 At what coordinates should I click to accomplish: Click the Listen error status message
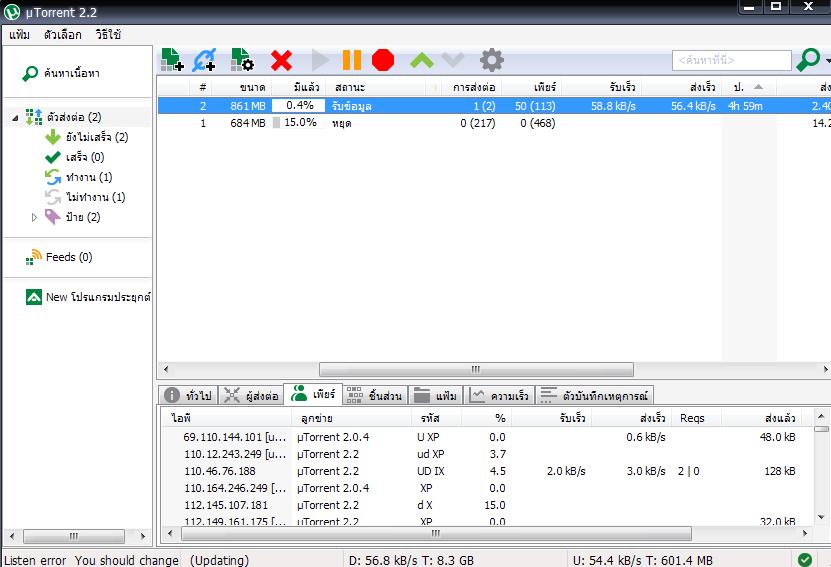pyautogui.click(x=91, y=560)
